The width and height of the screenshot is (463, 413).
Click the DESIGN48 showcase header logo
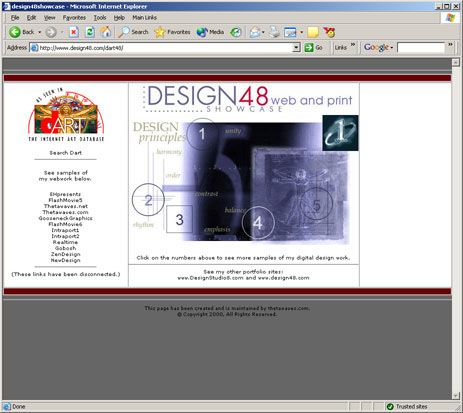pos(248,99)
